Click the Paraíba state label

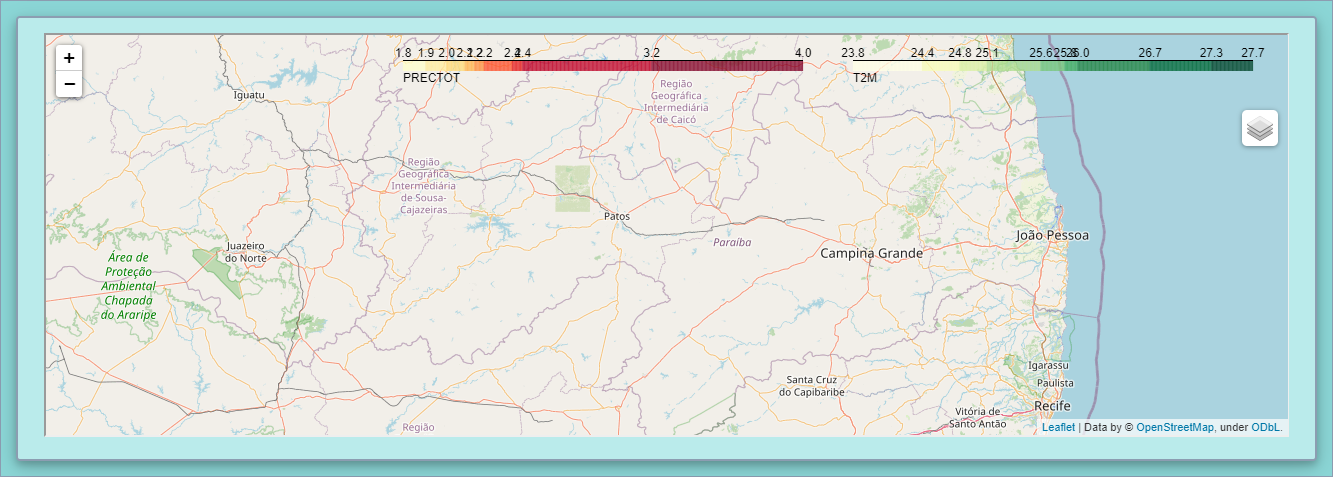[732, 242]
